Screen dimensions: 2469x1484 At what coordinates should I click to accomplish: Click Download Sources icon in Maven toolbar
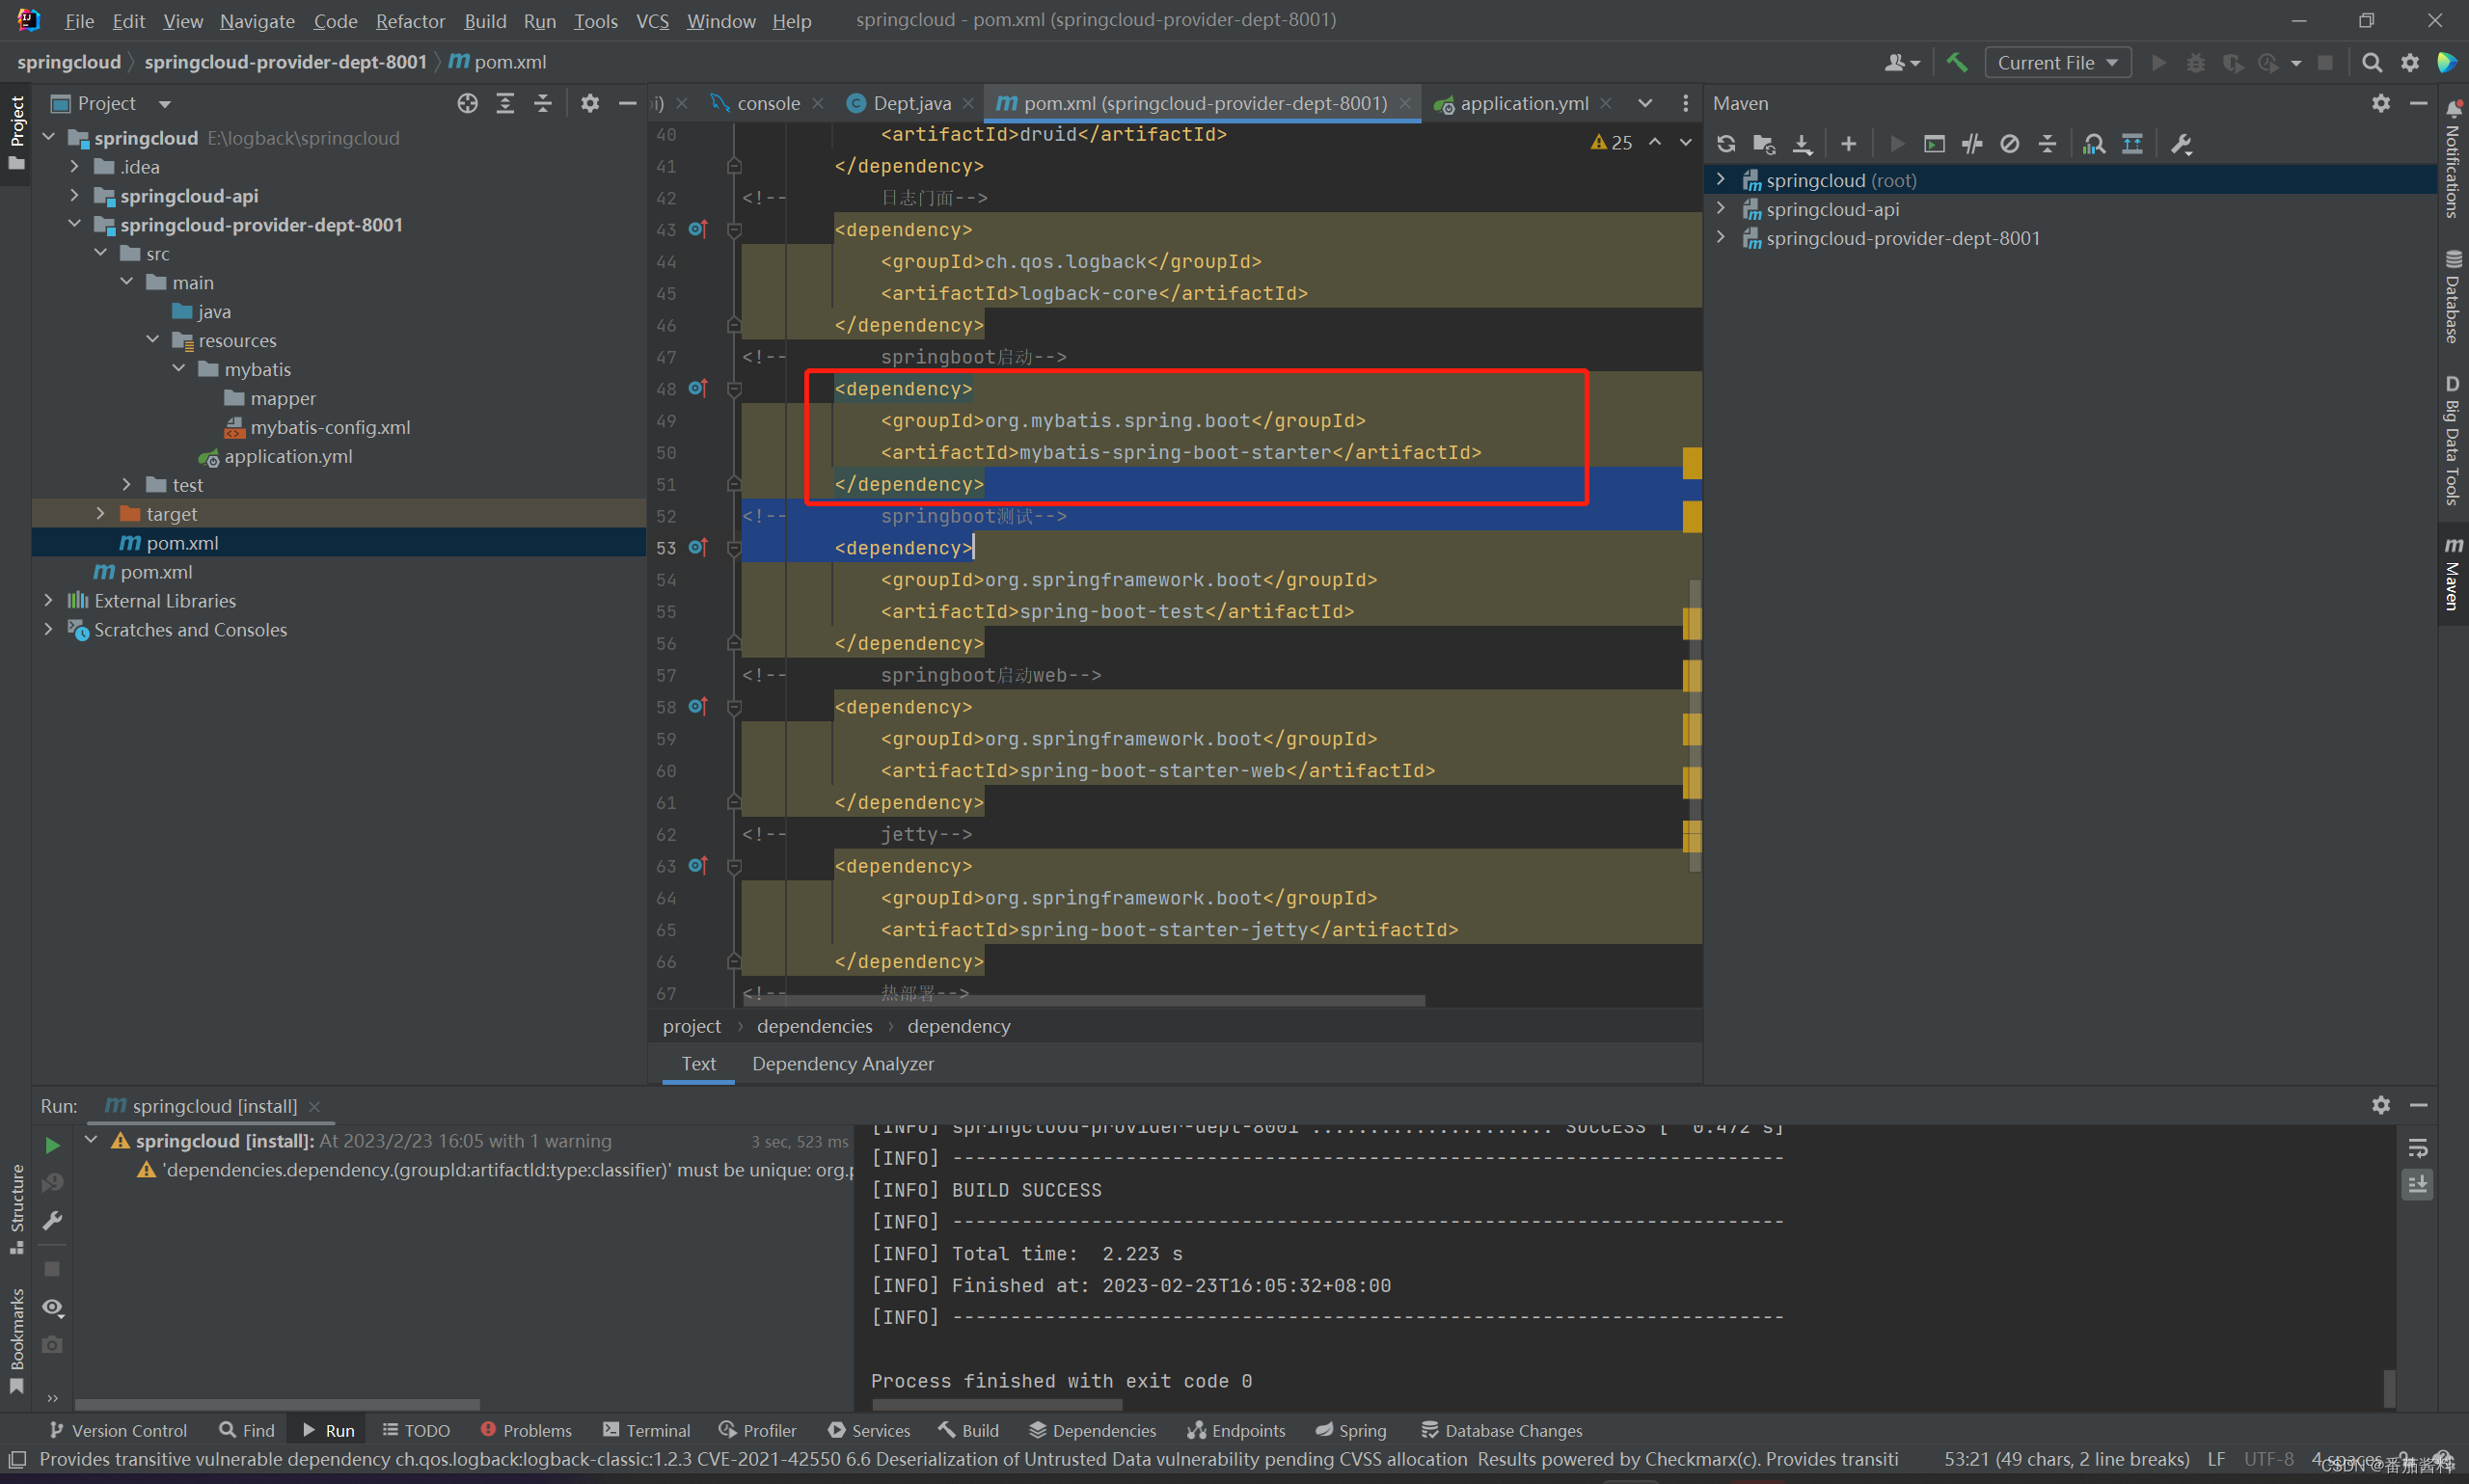point(1802,144)
